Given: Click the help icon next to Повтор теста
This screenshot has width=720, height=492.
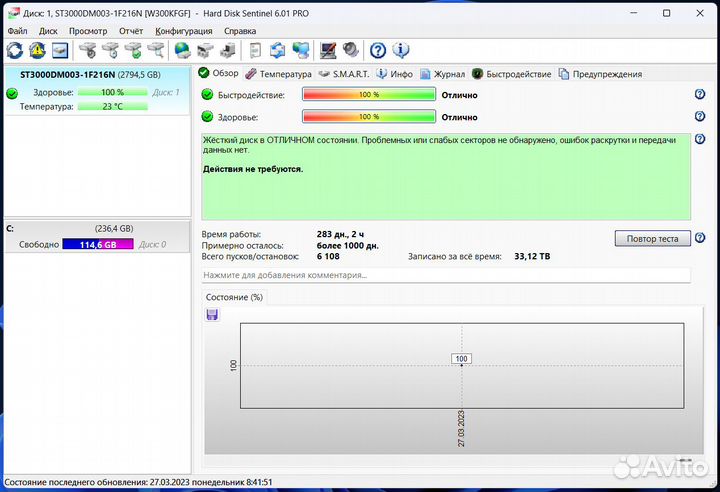Looking at the screenshot, I should [x=700, y=238].
